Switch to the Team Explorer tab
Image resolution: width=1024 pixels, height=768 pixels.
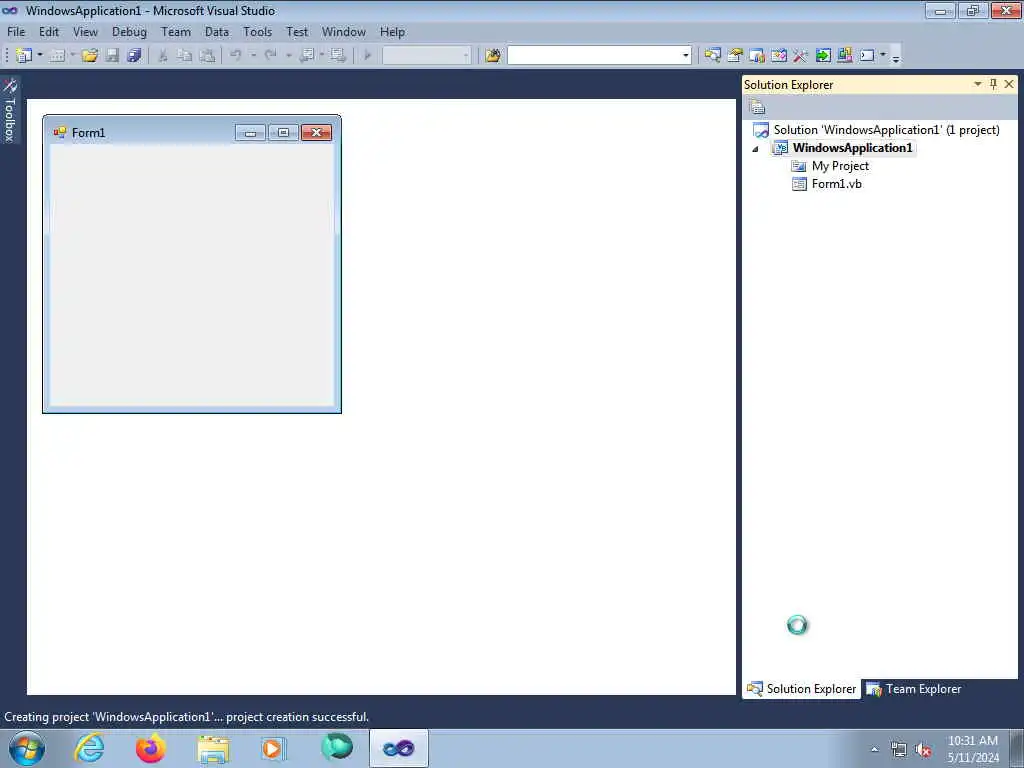913,689
